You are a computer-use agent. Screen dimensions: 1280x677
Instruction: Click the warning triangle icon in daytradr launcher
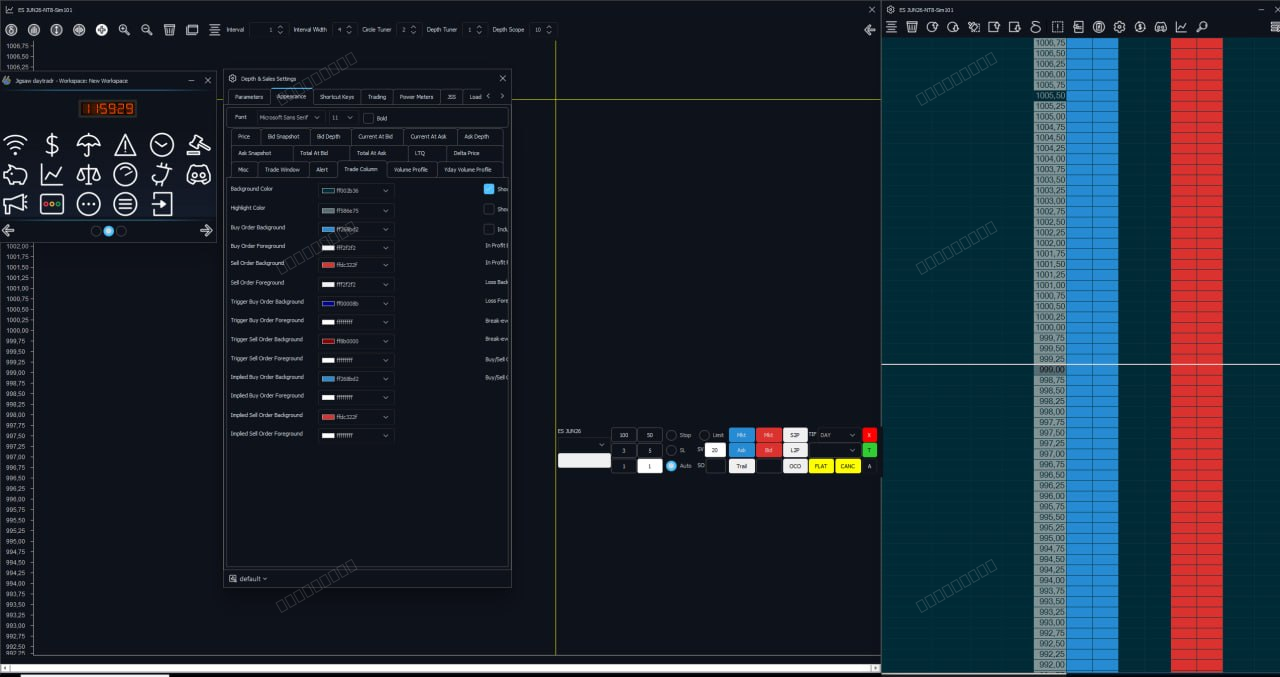click(125, 145)
